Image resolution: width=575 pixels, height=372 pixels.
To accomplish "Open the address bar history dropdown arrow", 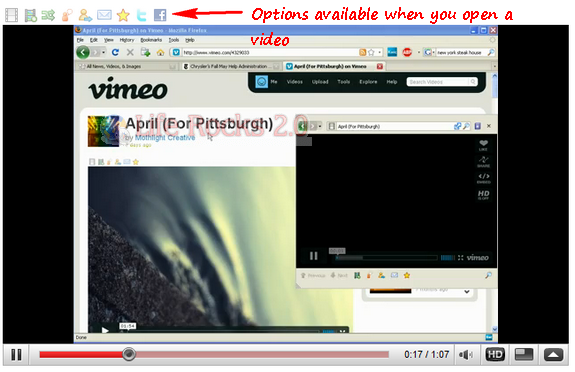I will coord(380,52).
